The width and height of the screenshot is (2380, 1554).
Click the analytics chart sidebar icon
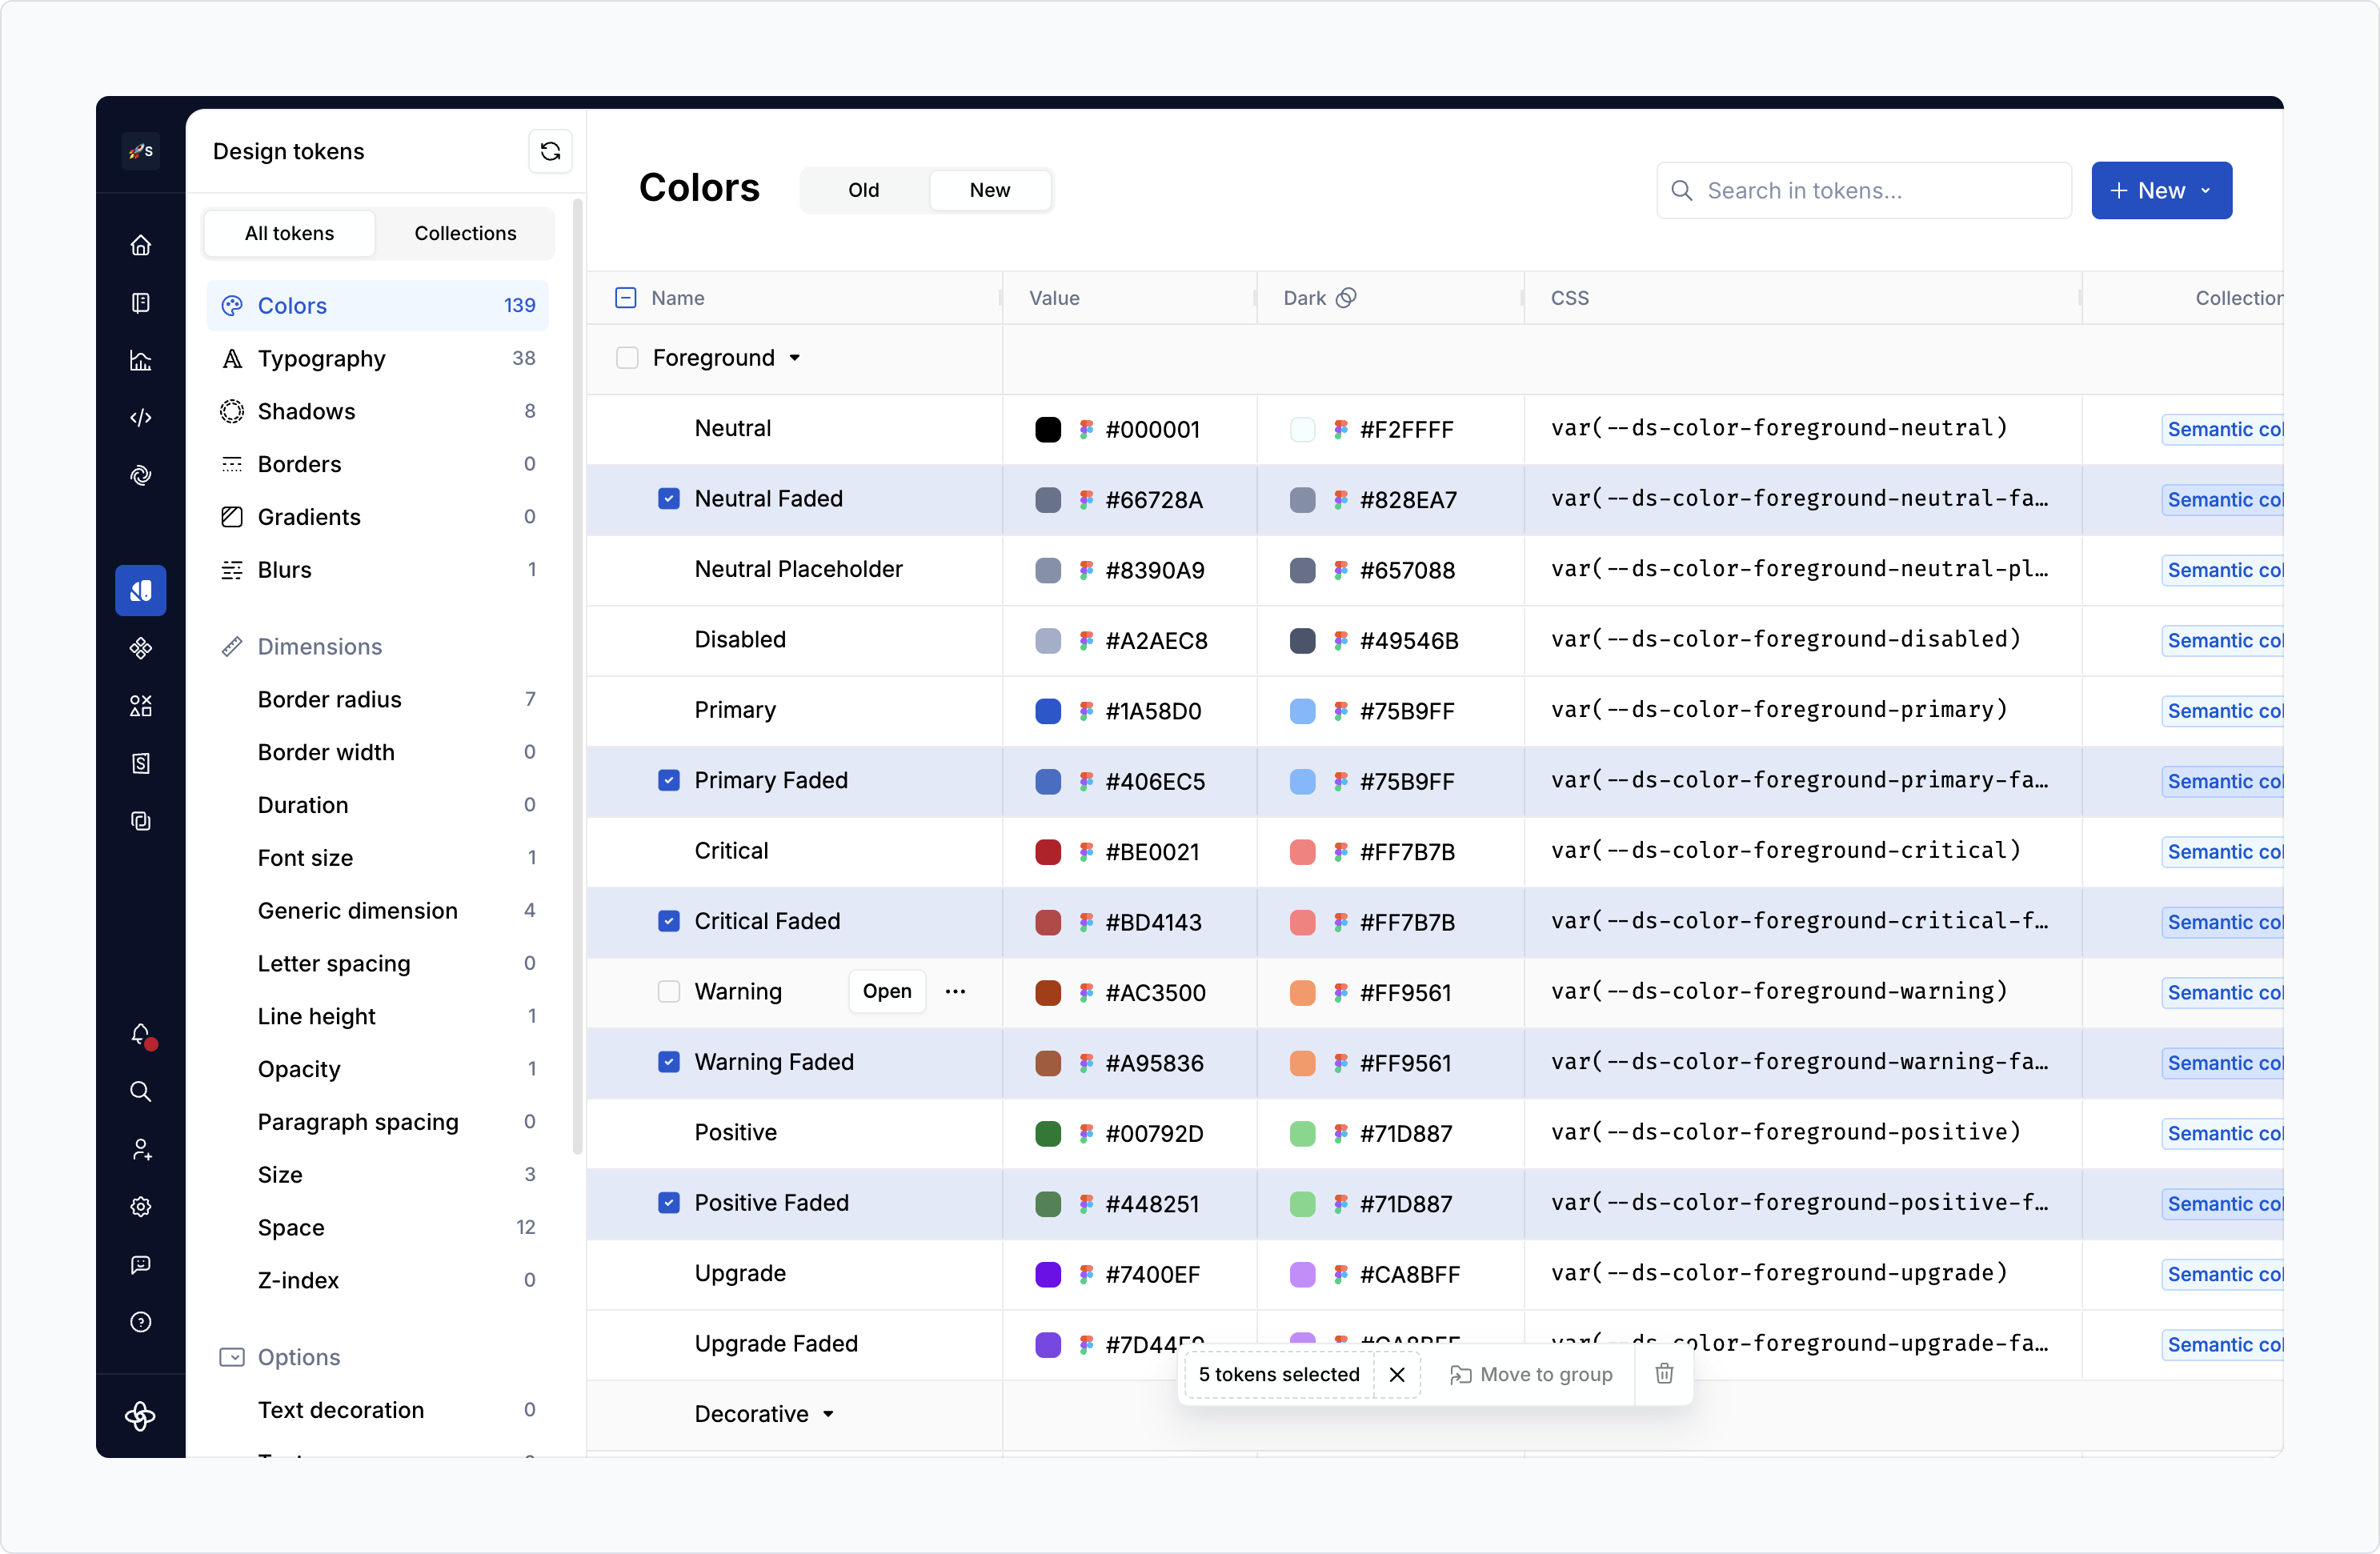tap(141, 361)
